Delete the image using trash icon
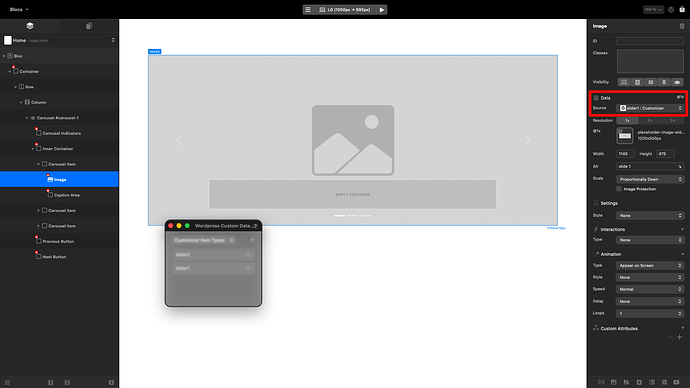The height and width of the screenshot is (388, 690). click(x=682, y=26)
